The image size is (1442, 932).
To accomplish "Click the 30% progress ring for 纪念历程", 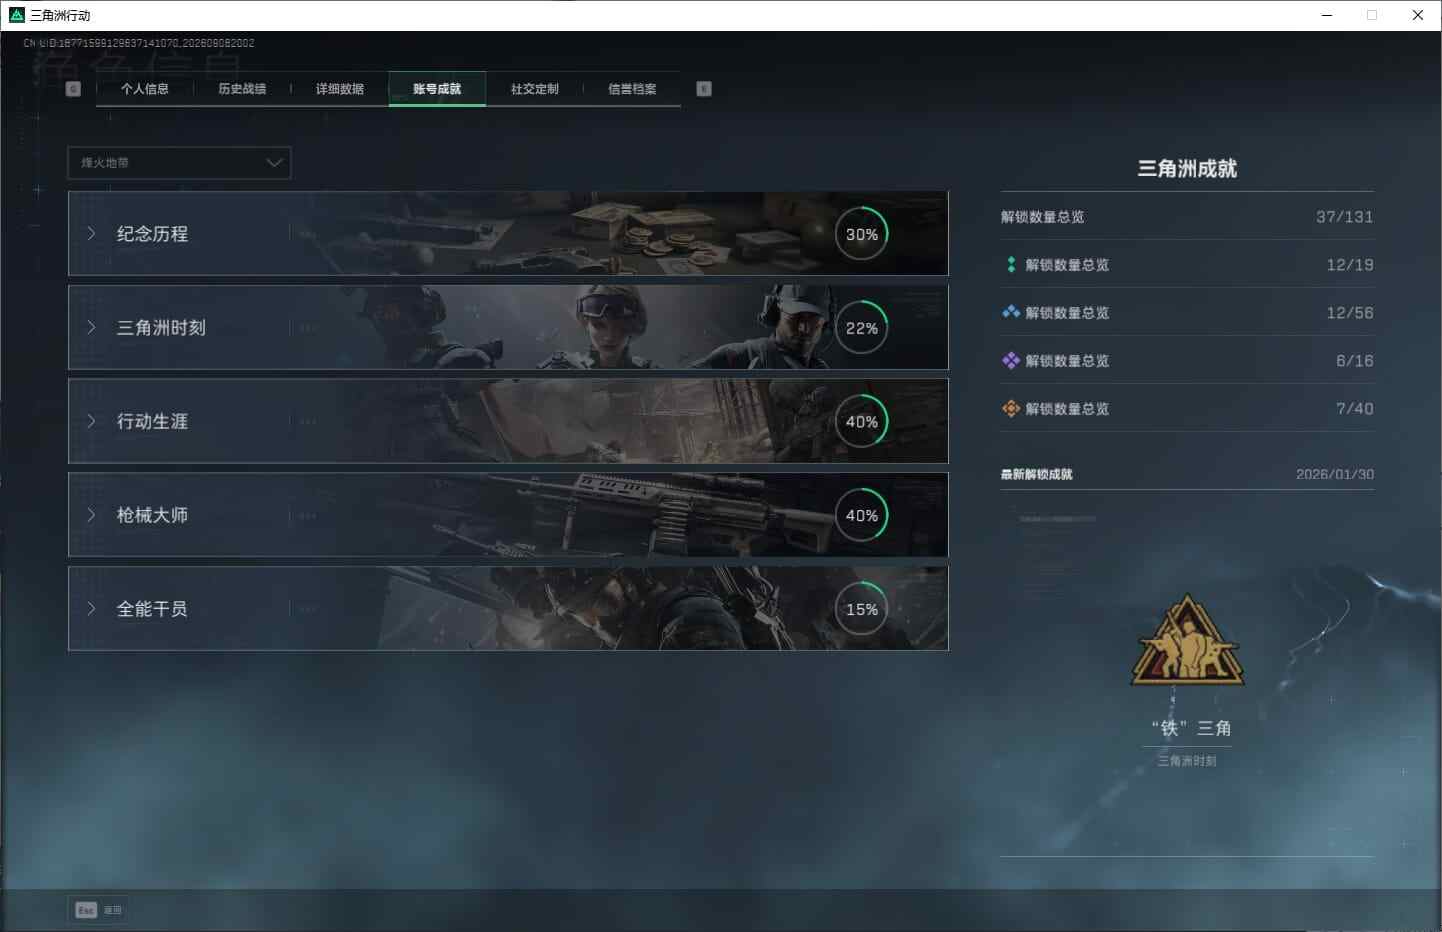I will pos(862,234).
